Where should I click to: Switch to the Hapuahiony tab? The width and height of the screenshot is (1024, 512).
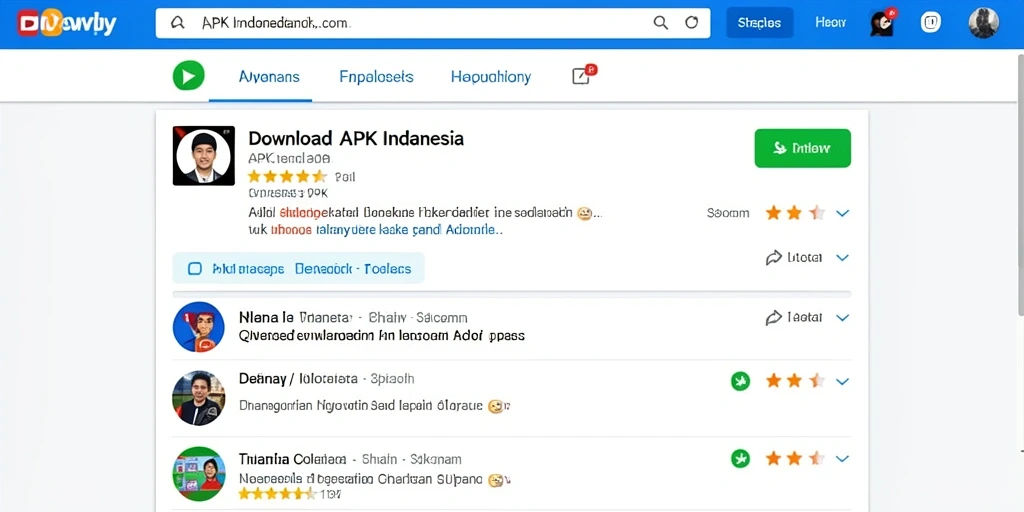491,77
